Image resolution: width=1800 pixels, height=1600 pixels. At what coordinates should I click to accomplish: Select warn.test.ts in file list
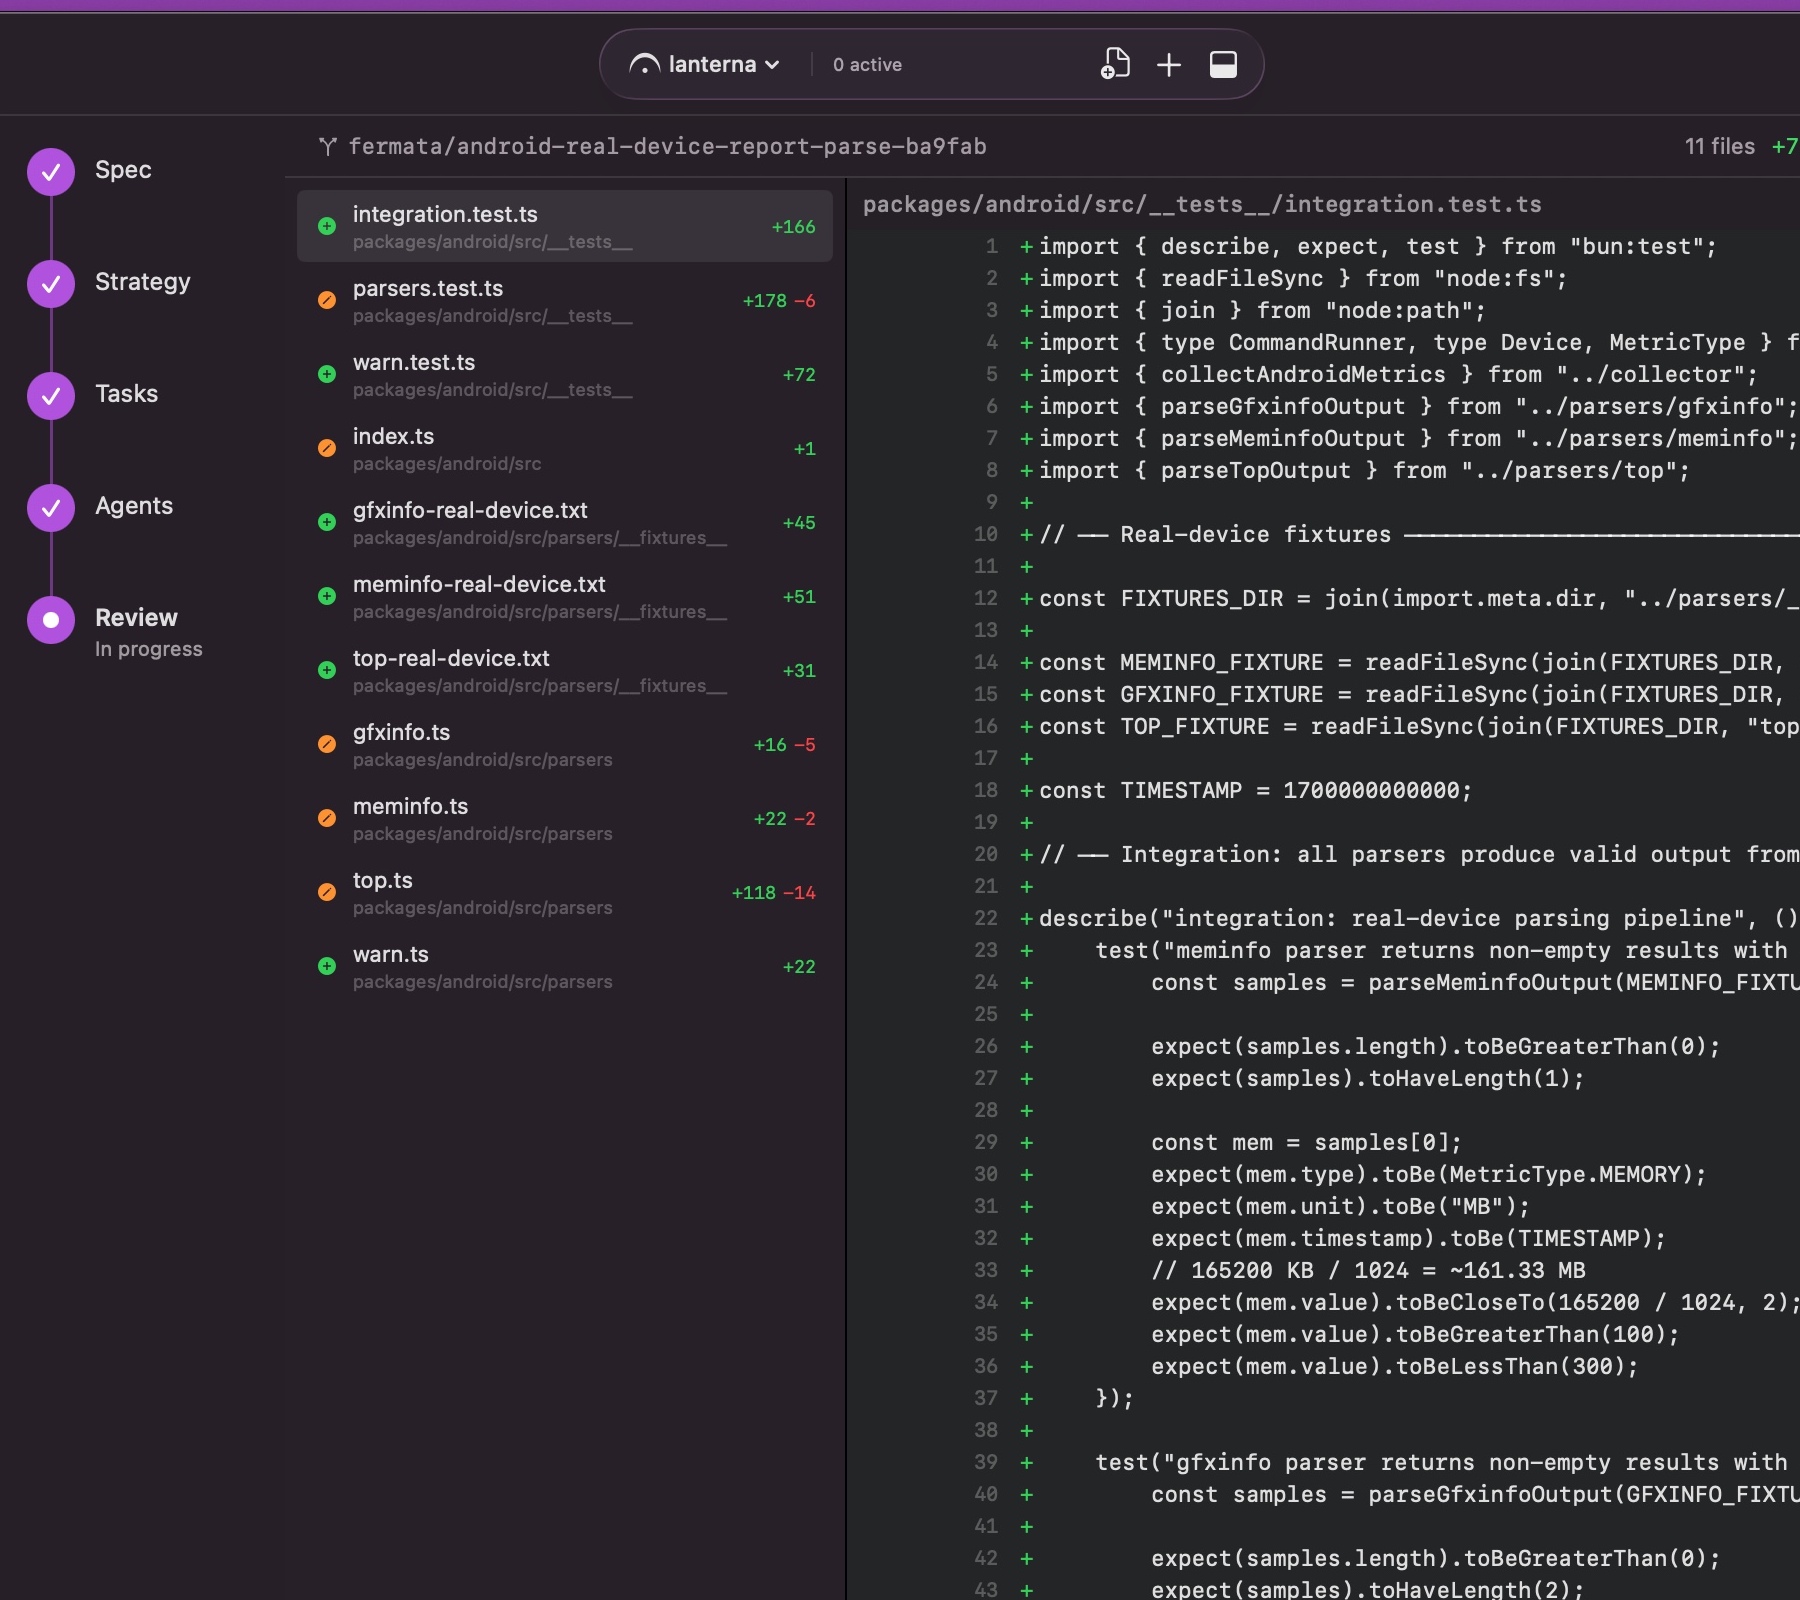tap(565, 375)
